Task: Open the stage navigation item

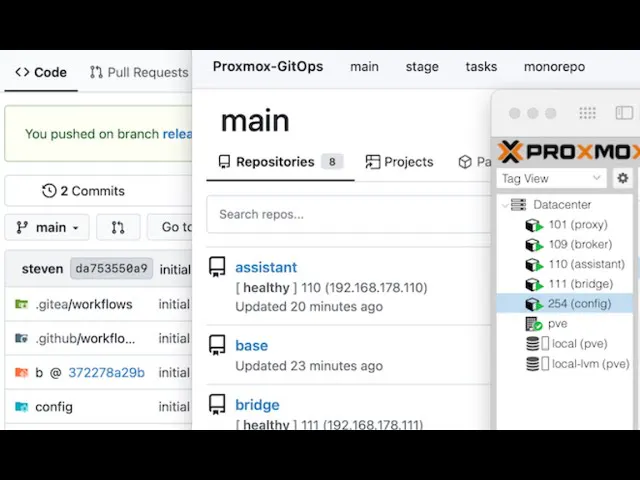Action: (422, 67)
